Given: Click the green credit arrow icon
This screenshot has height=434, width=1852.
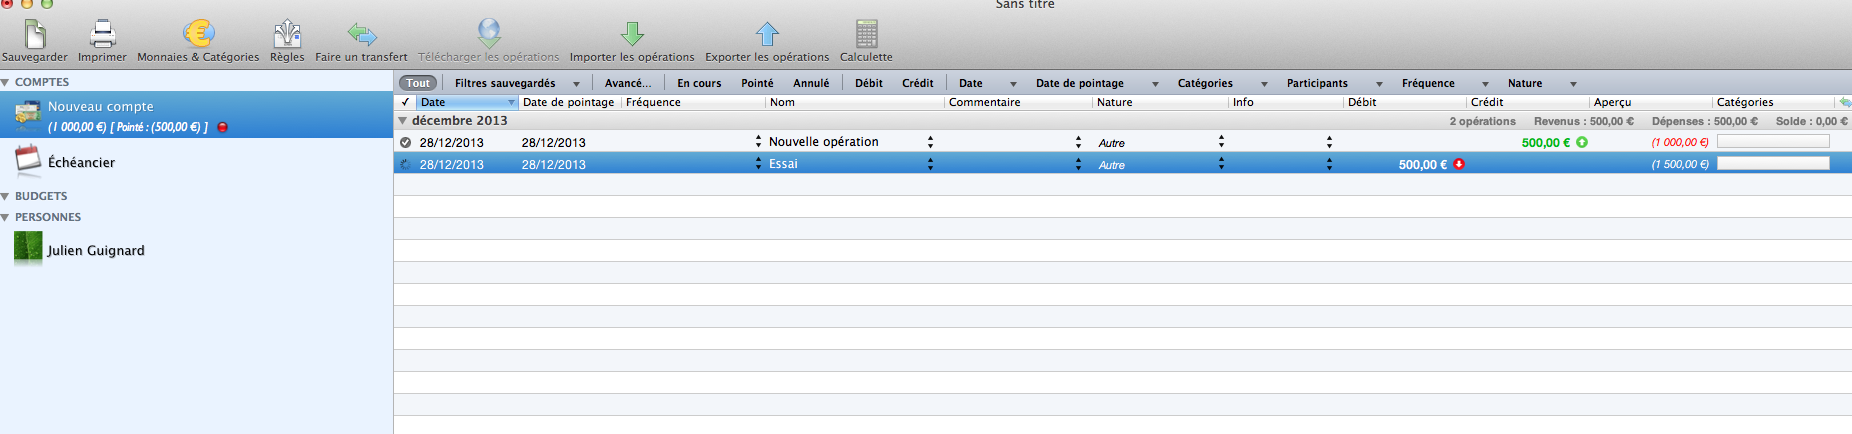Looking at the screenshot, I should [x=1582, y=142].
